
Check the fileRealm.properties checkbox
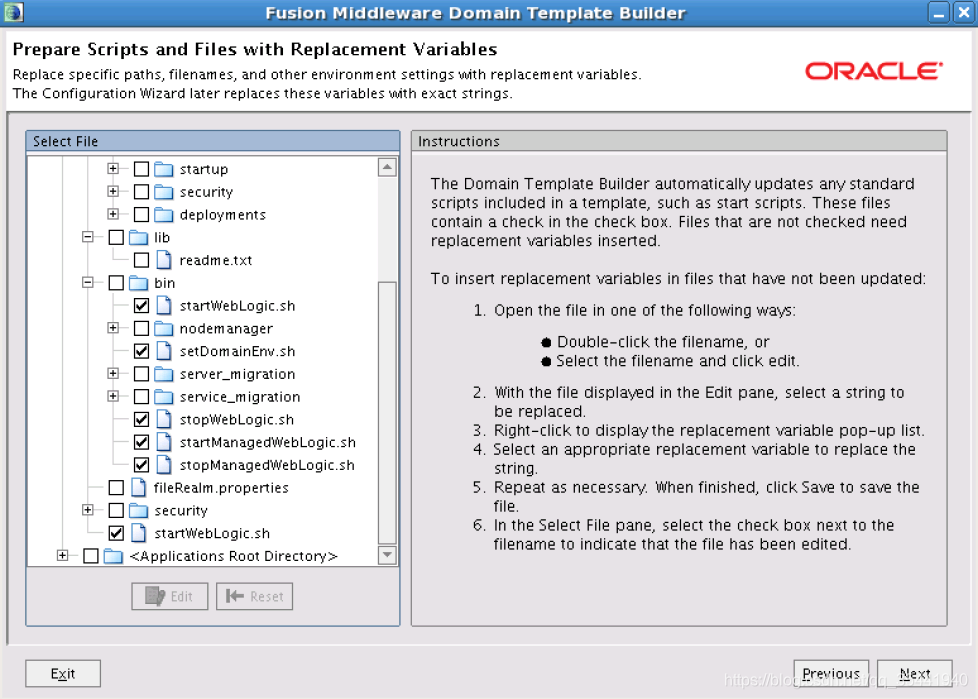click(x=116, y=488)
